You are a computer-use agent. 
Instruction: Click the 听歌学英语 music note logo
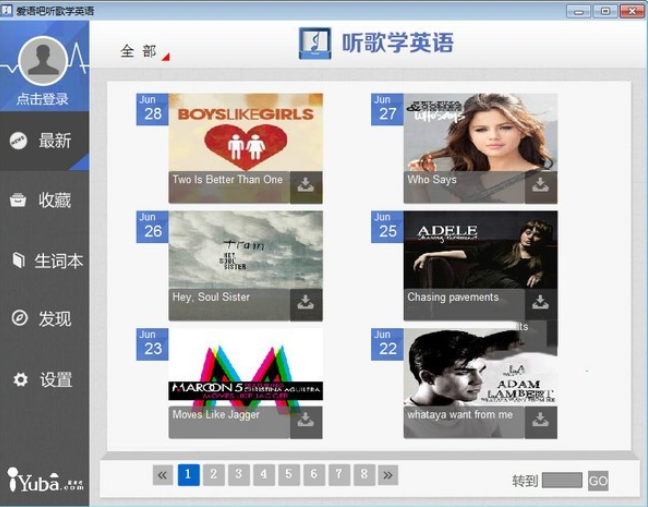pos(315,43)
